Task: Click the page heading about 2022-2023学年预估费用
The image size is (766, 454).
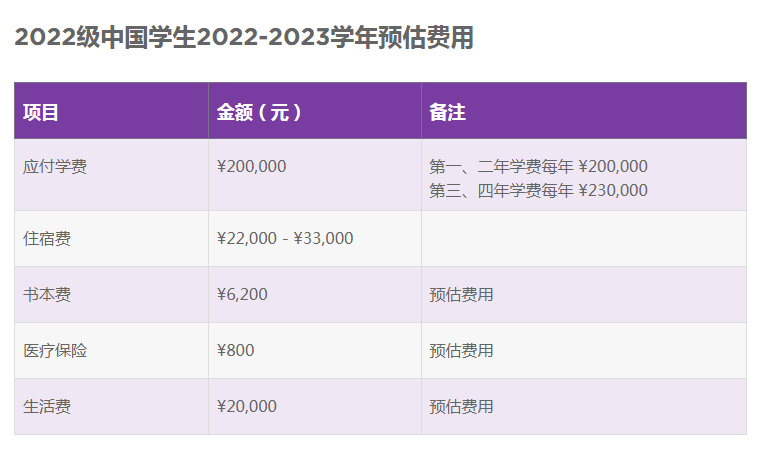Action: pyautogui.click(x=244, y=38)
